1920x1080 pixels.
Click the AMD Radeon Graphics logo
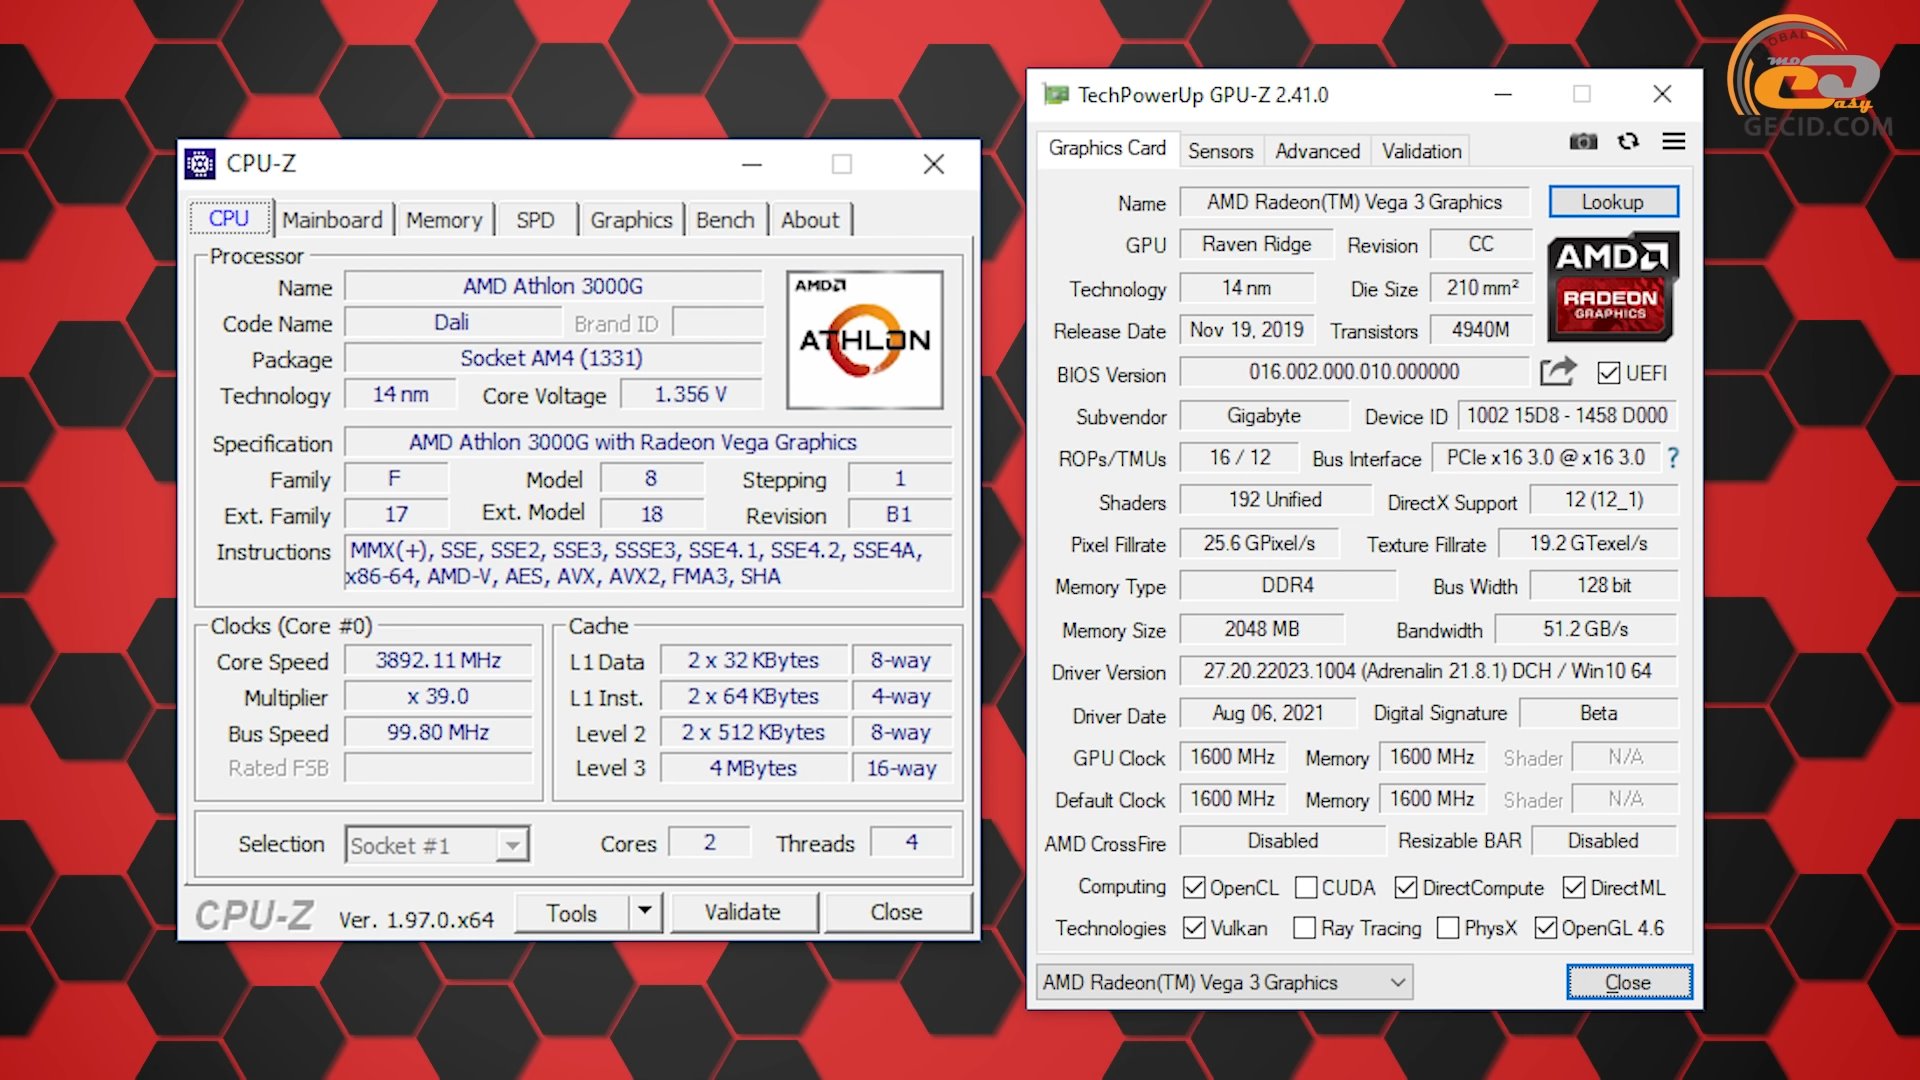(x=1612, y=287)
